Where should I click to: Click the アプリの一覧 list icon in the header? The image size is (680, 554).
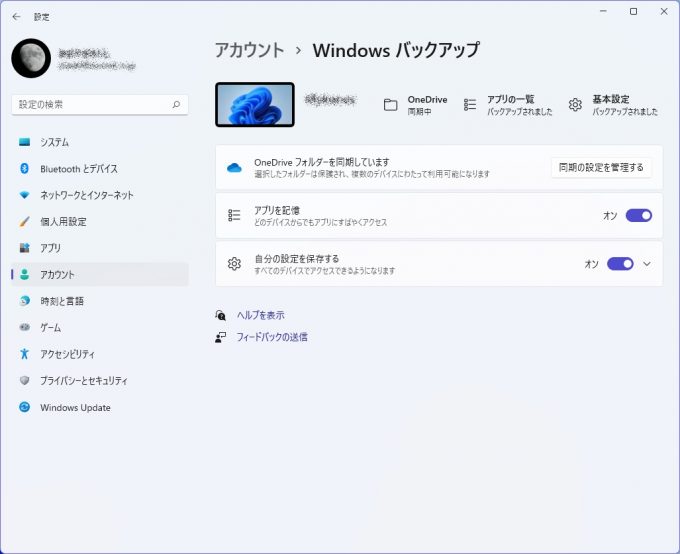(470, 105)
